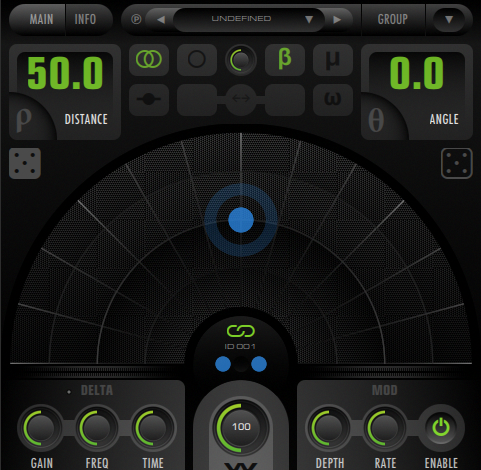Toggle the MOD ENABLE power button
Image resolution: width=481 pixels, height=470 pixels.
[441, 428]
